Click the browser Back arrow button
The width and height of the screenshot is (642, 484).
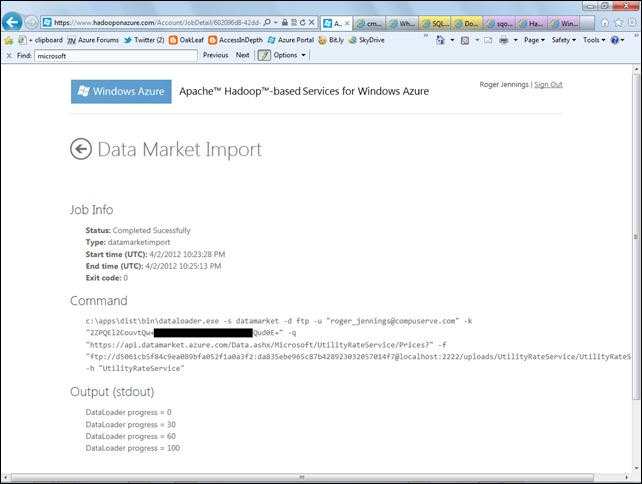point(12,22)
